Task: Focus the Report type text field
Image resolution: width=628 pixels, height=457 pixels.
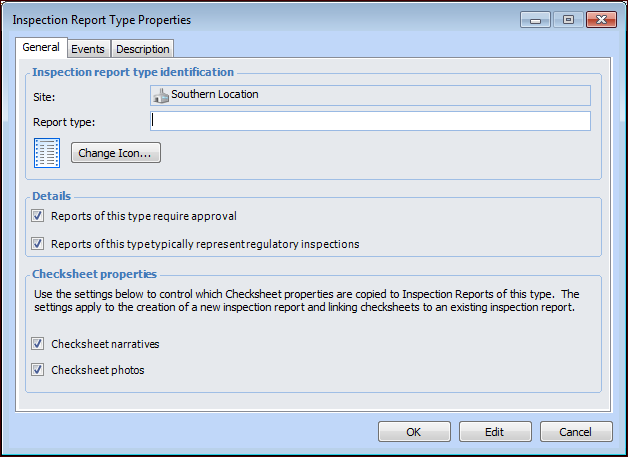Action: [370, 121]
